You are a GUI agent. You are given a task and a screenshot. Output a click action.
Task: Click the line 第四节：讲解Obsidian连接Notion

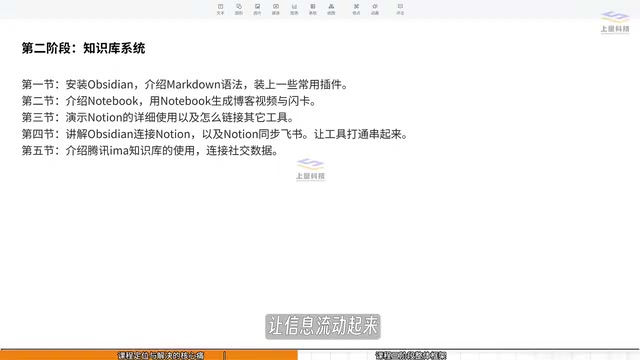coord(215,134)
